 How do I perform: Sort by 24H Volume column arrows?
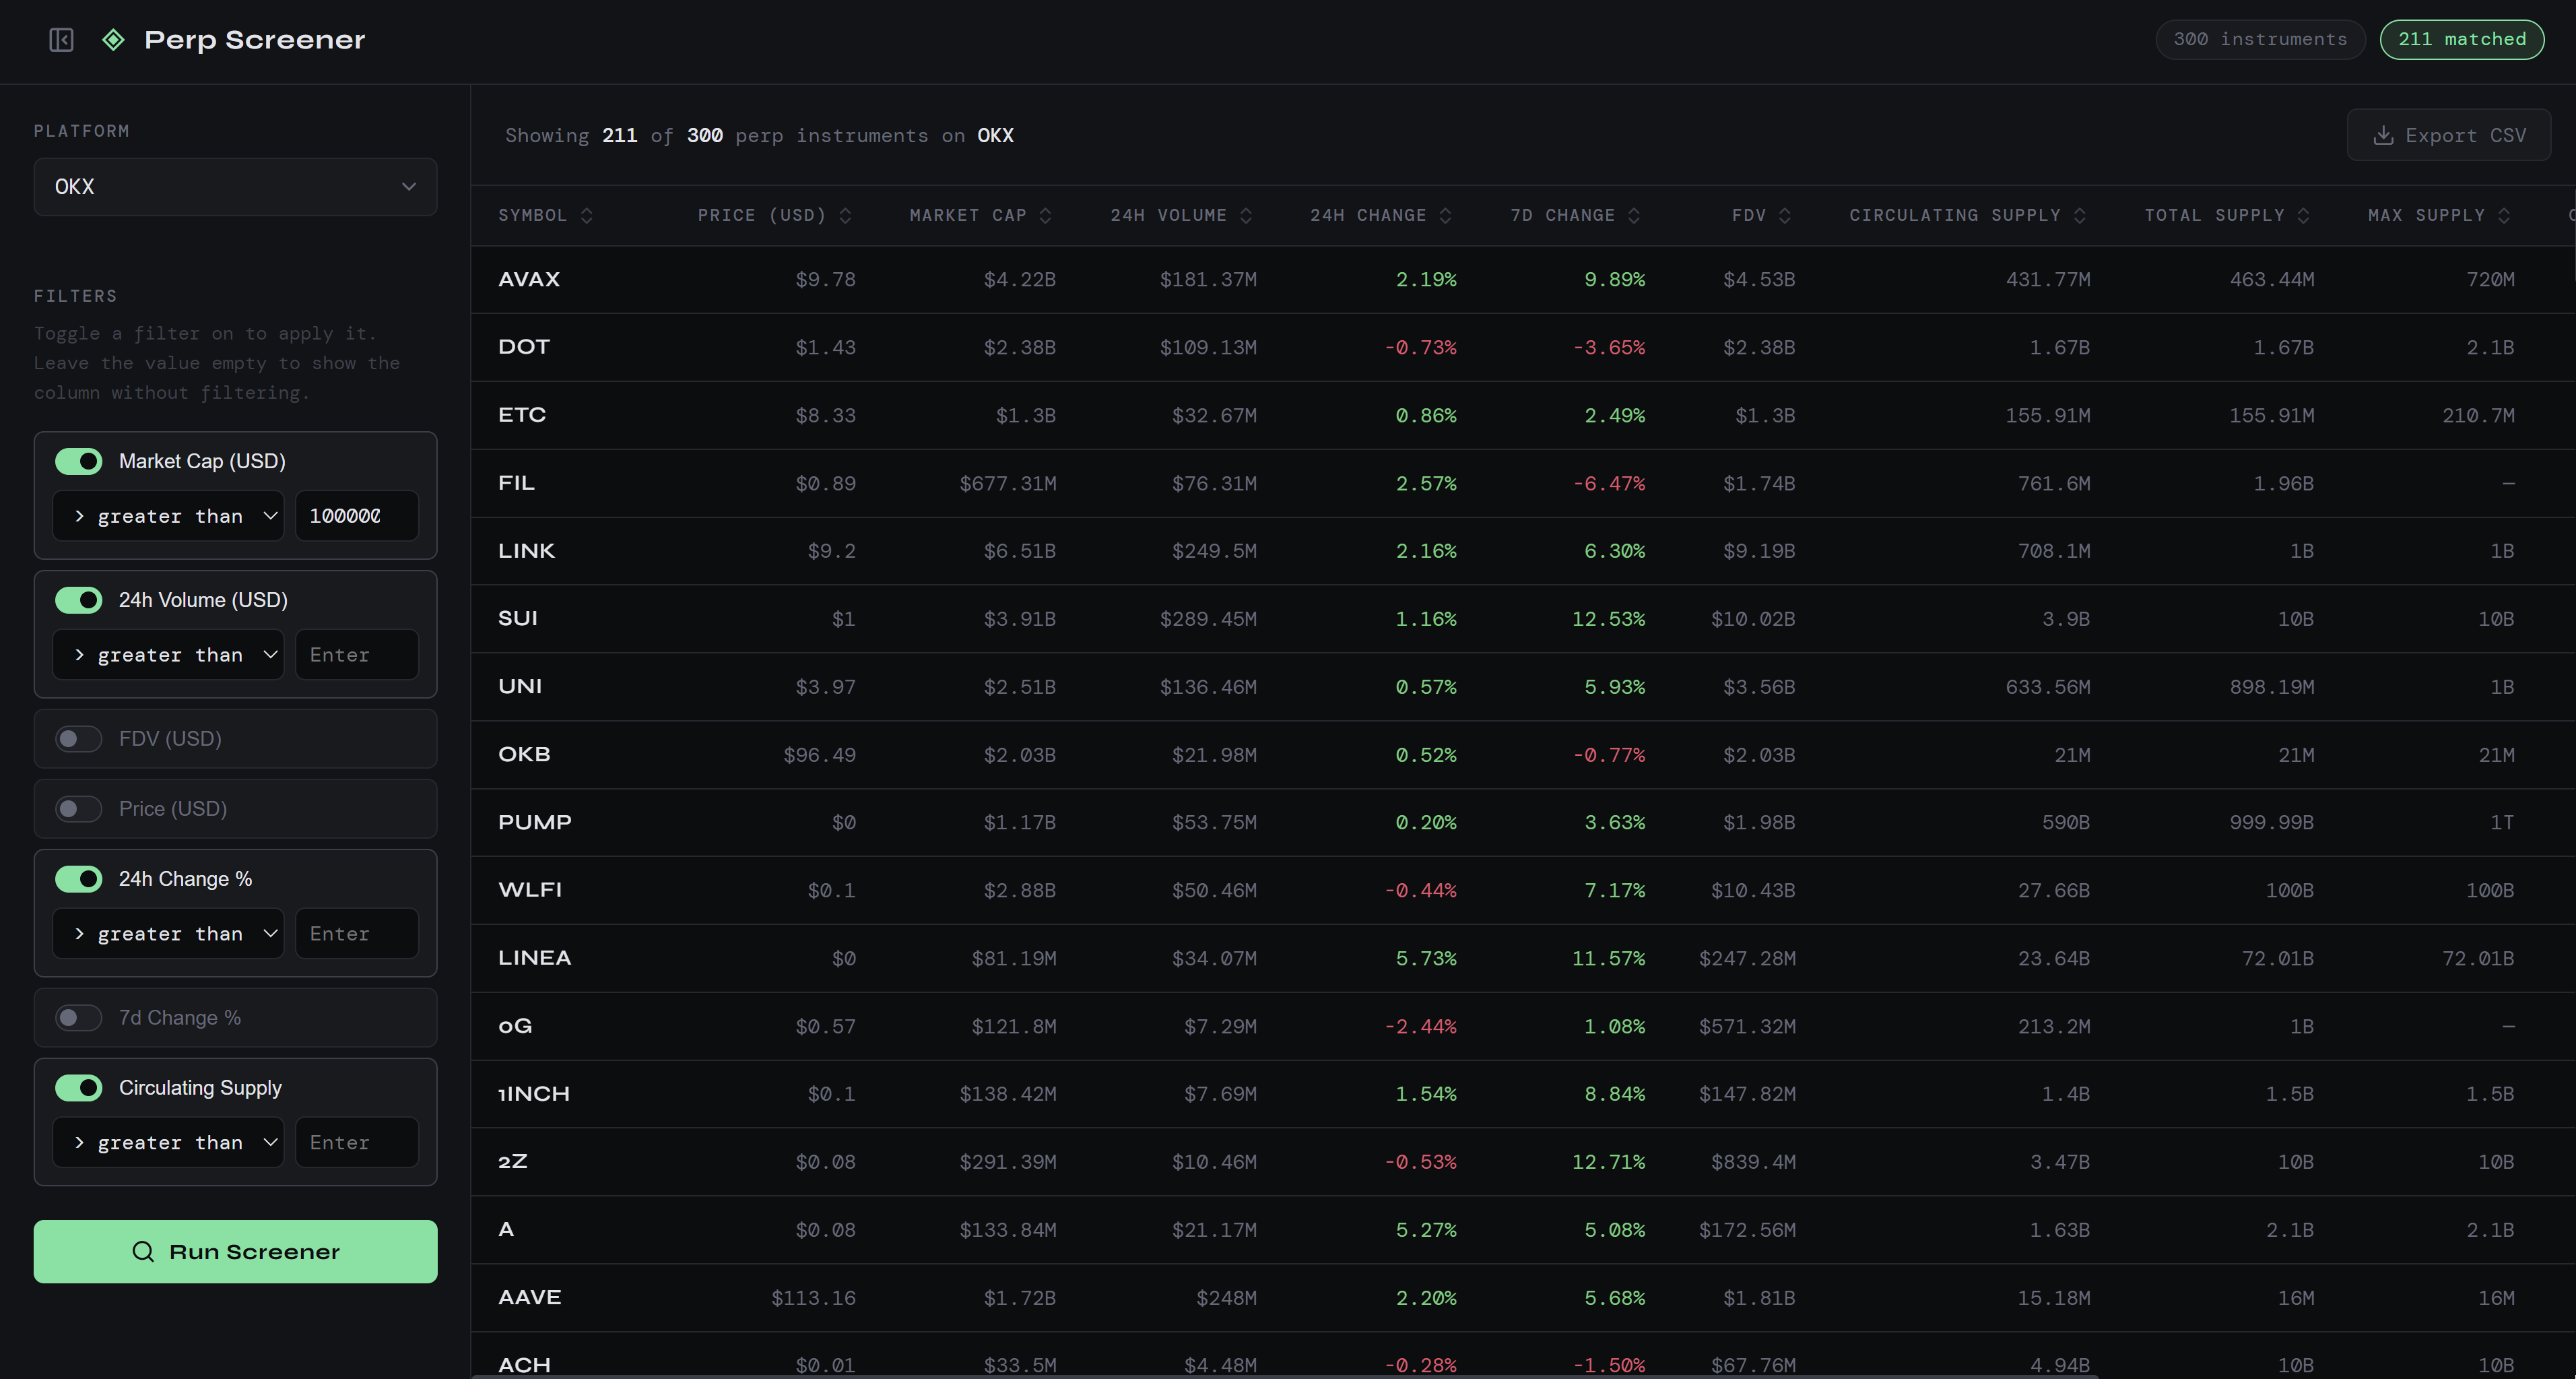point(1245,216)
